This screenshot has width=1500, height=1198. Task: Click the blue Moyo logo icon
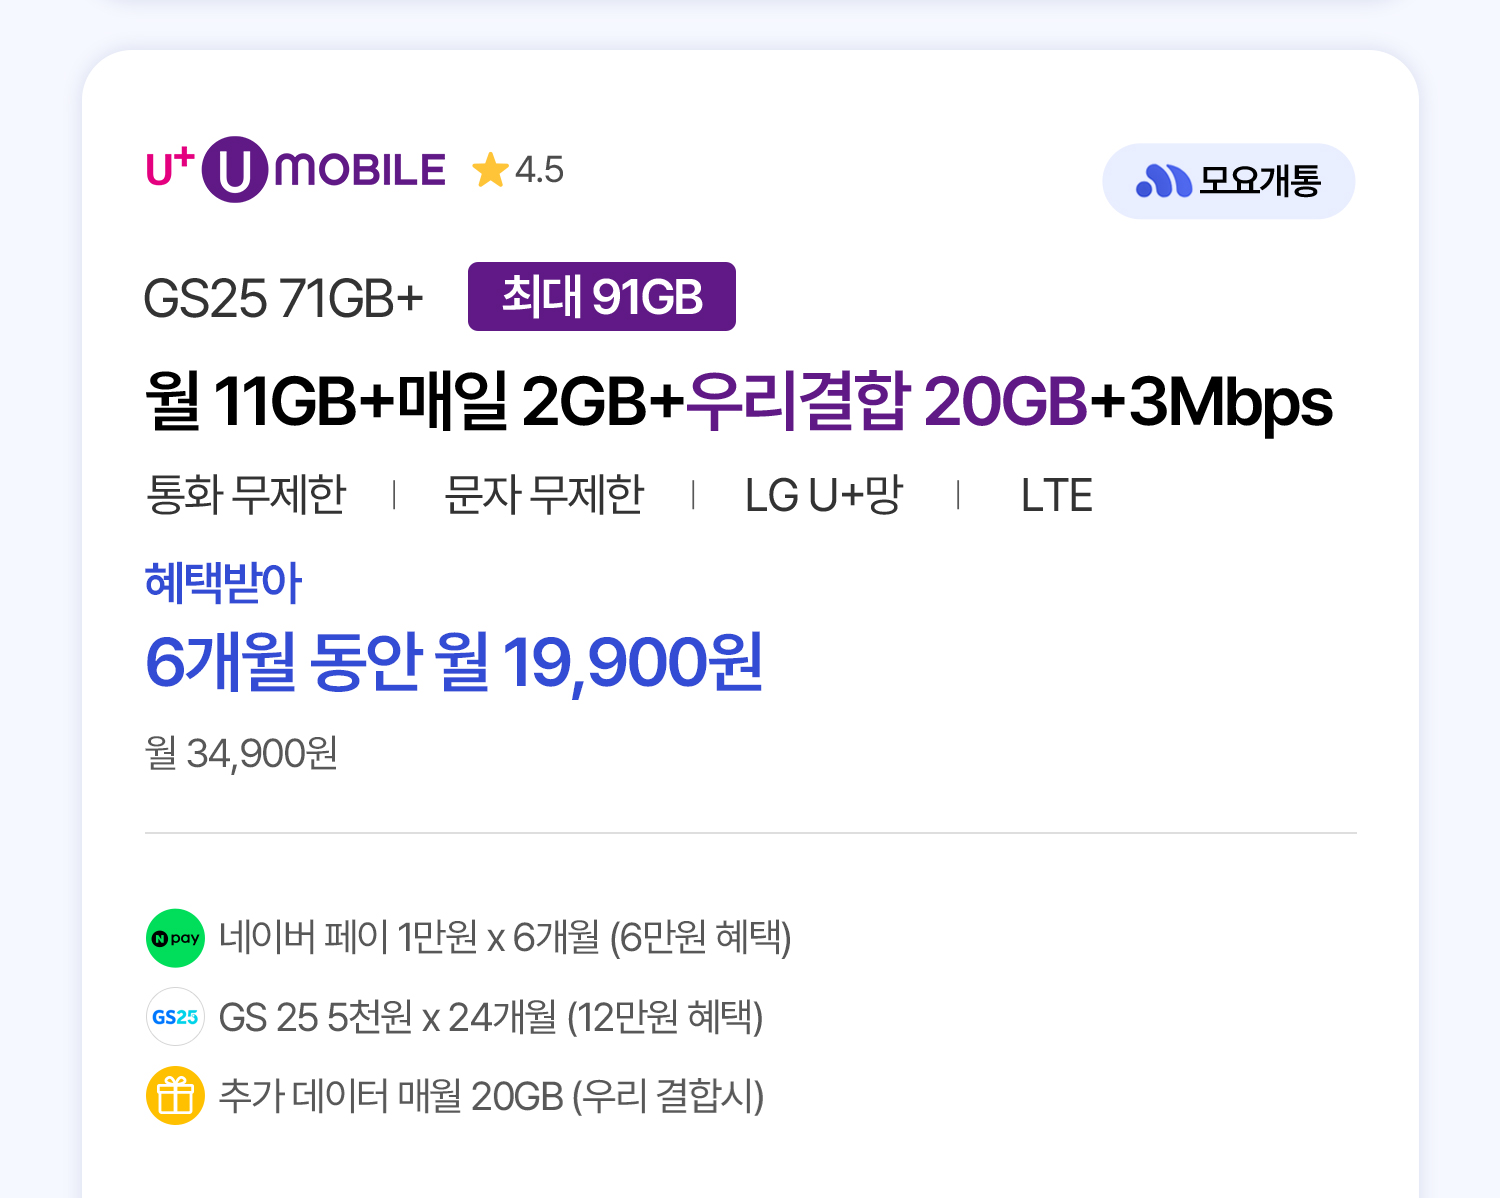coord(1163,181)
